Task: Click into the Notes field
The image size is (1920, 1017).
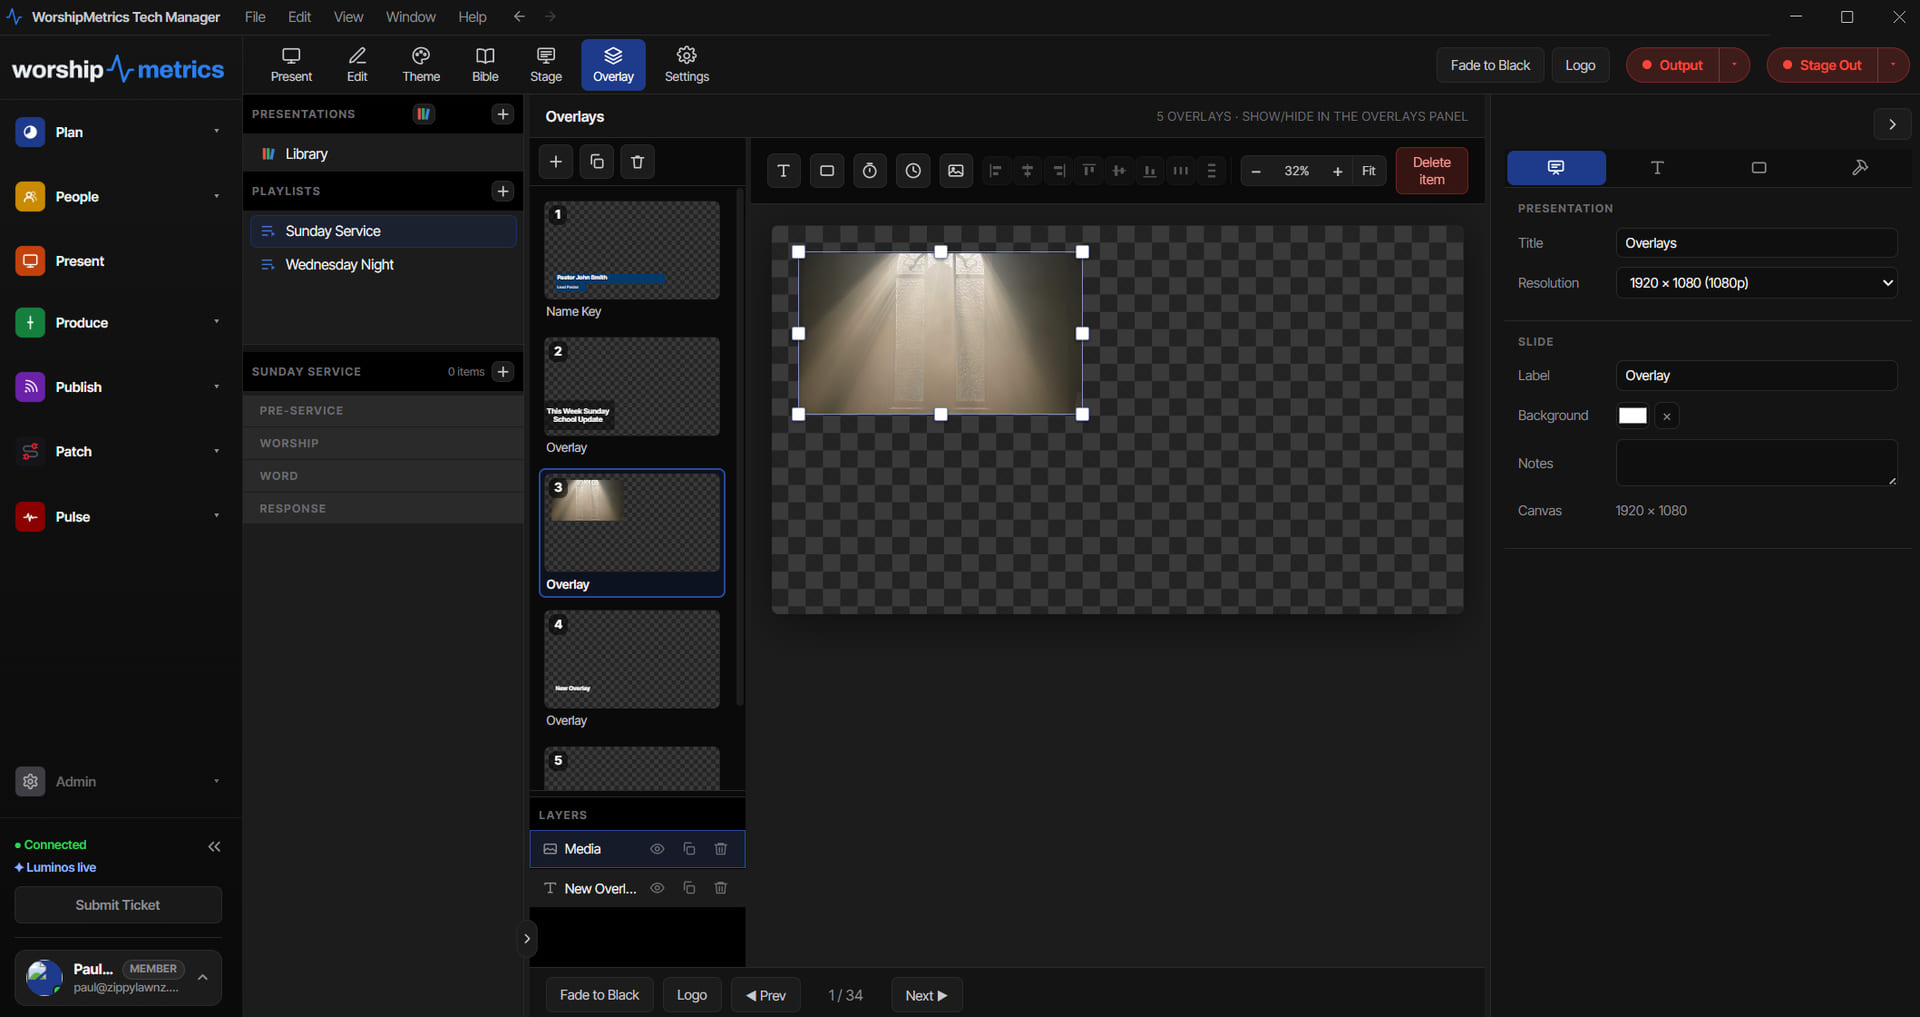Action: 1756,463
